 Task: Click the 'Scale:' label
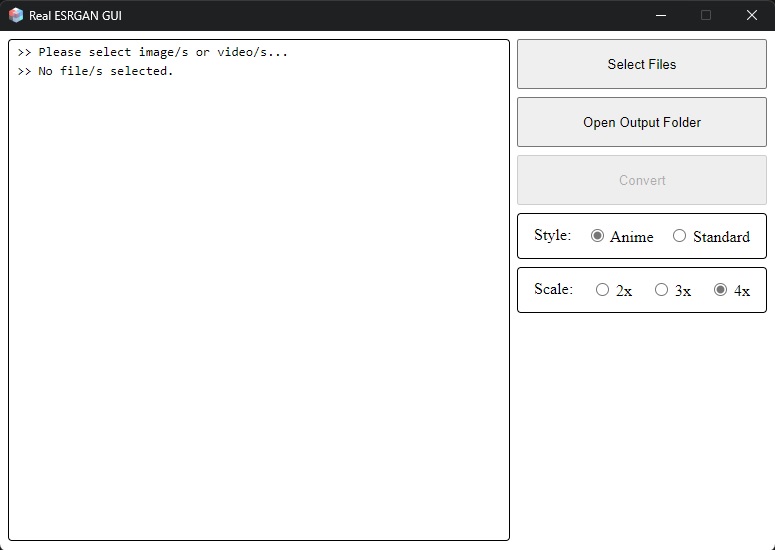point(554,289)
